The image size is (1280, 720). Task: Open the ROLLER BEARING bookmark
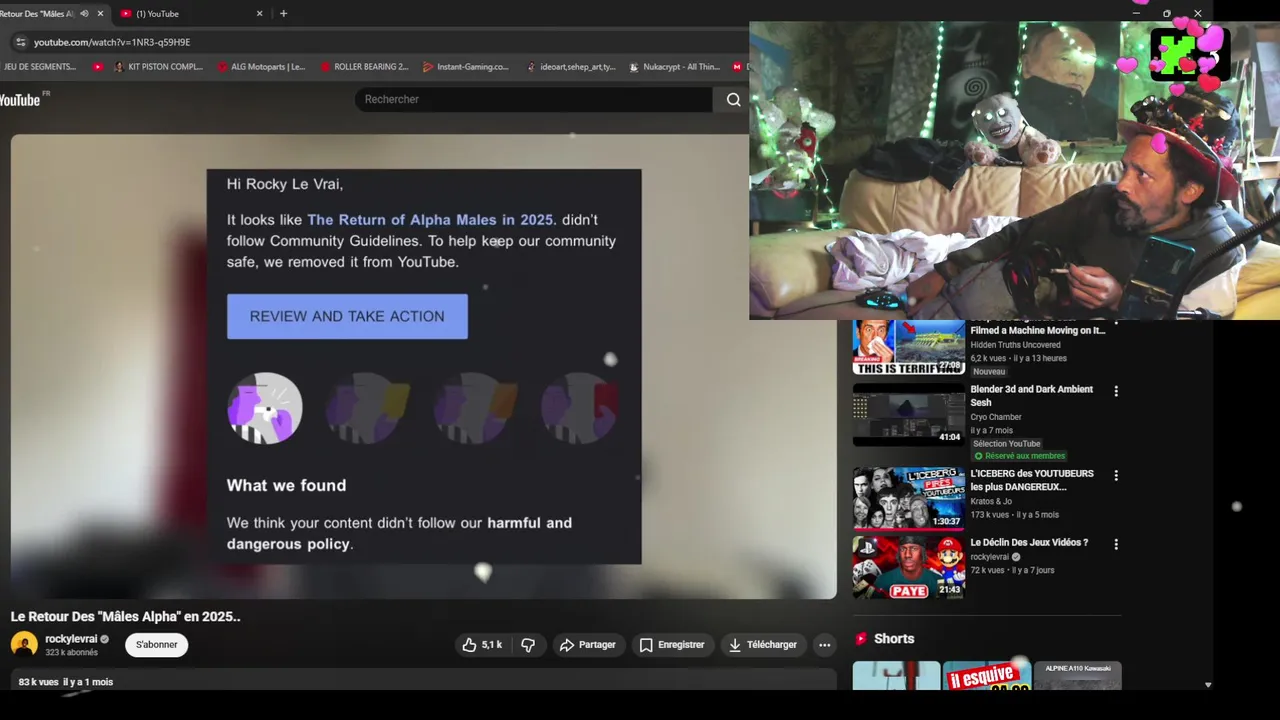(x=364, y=67)
